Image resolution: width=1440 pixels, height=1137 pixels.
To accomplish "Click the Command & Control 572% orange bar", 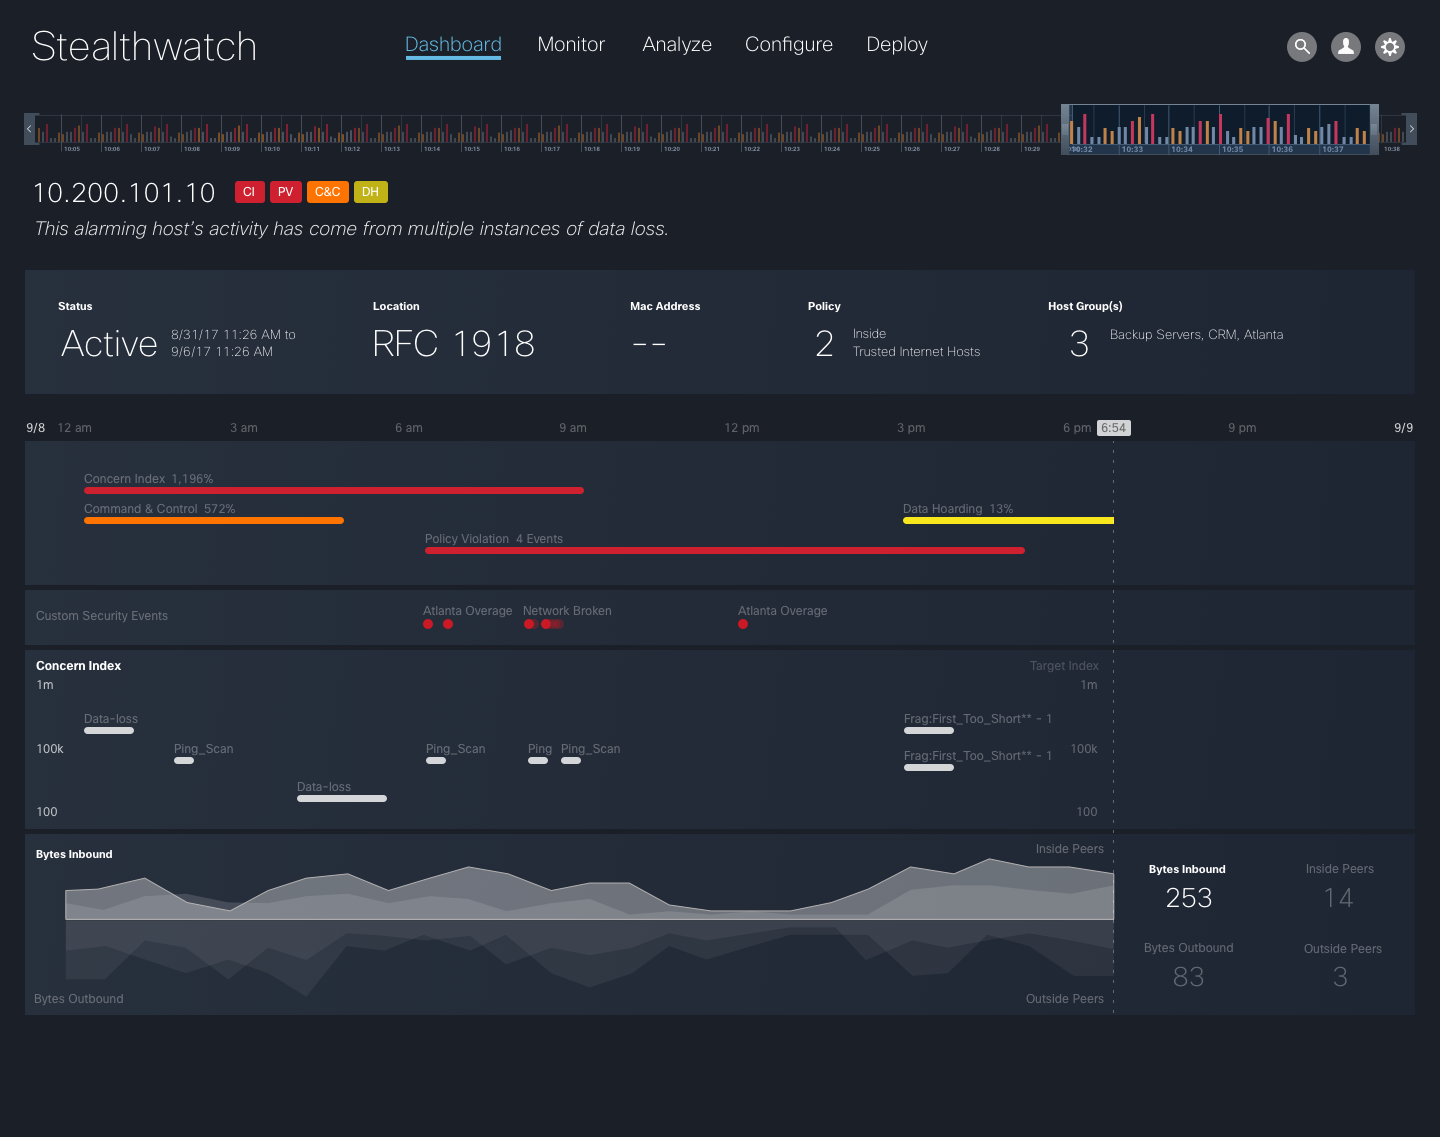I will 214,520.
